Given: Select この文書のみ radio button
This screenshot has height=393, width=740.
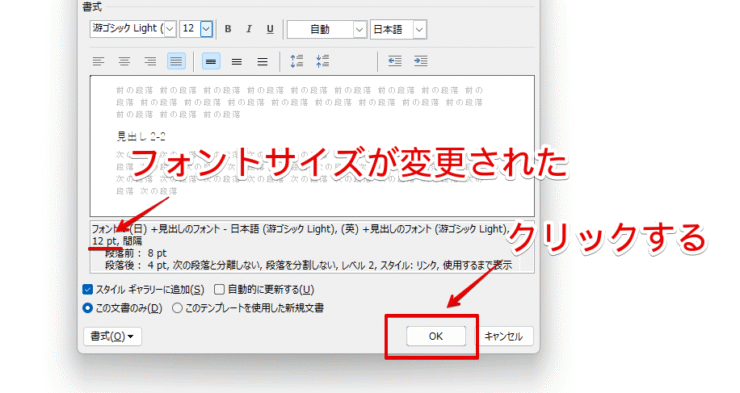Looking at the screenshot, I should click(x=88, y=308).
